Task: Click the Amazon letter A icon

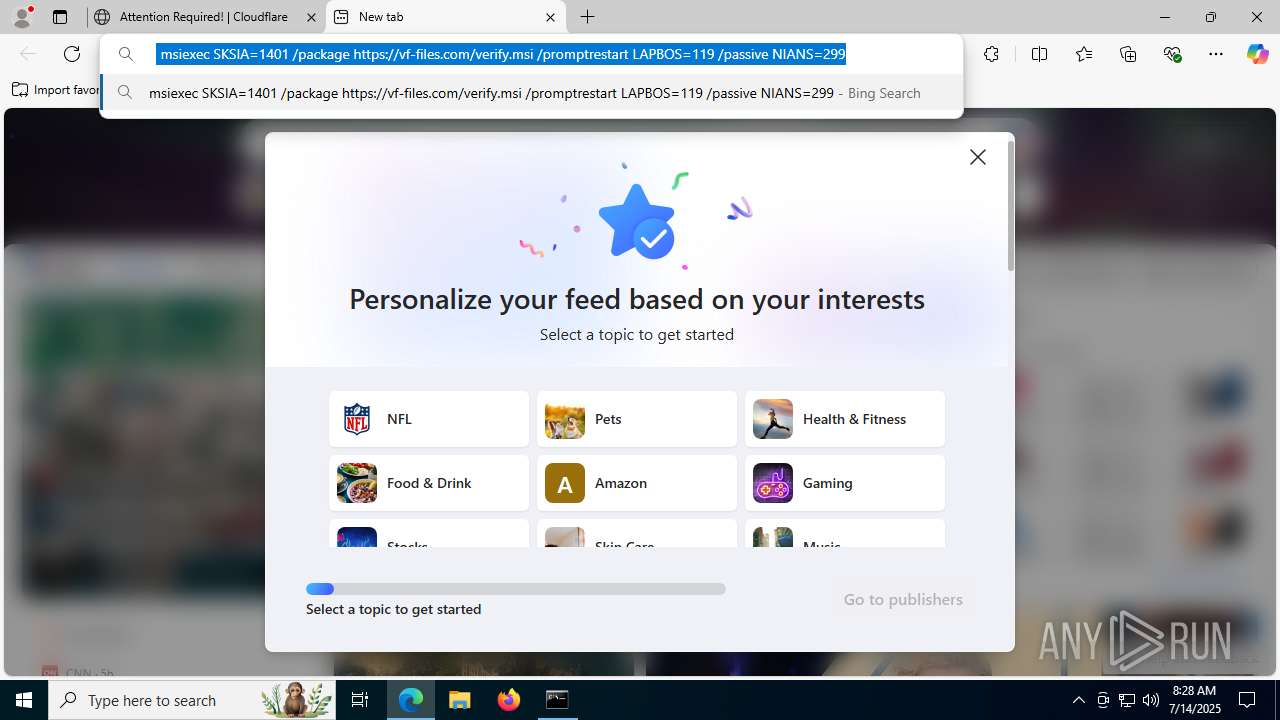Action: tap(565, 483)
